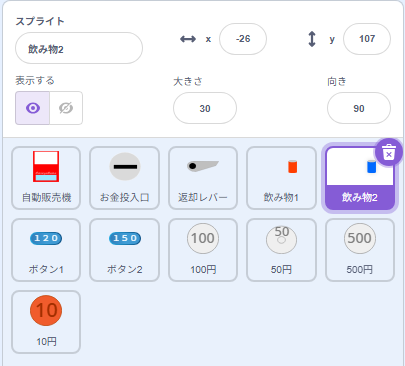Choose the 500円 coin sprite

pos(359,250)
